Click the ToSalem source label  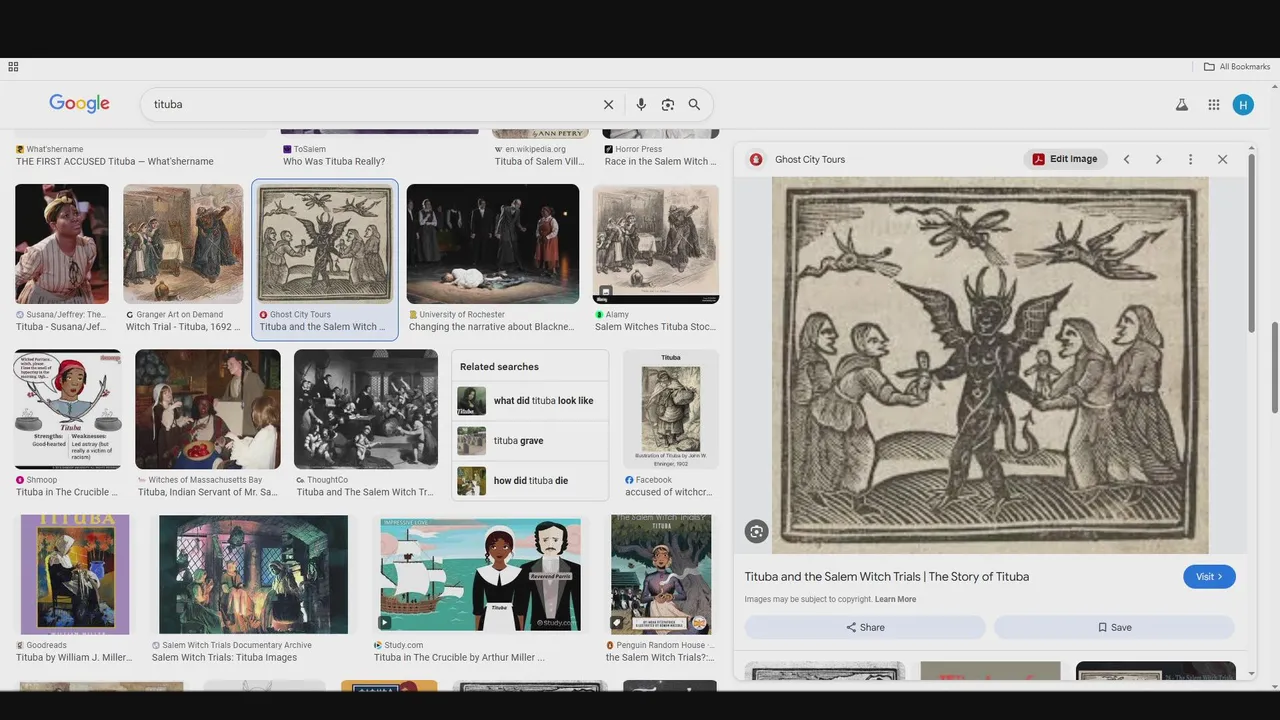click(310, 149)
